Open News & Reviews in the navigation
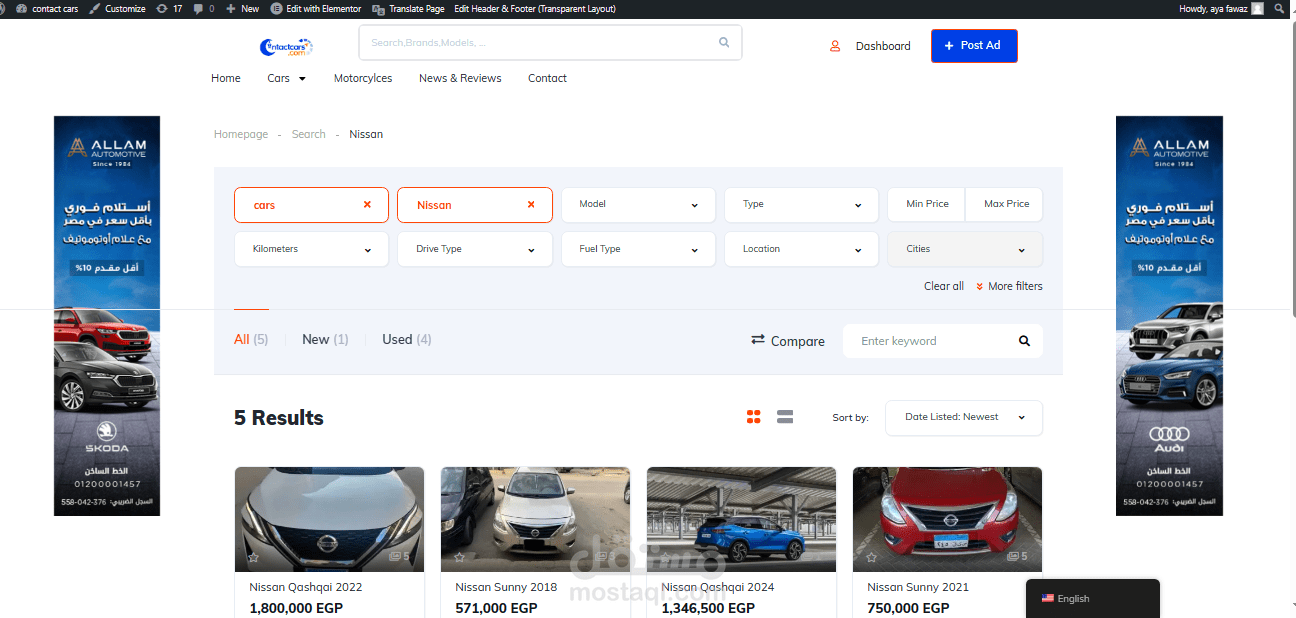 pyautogui.click(x=460, y=78)
